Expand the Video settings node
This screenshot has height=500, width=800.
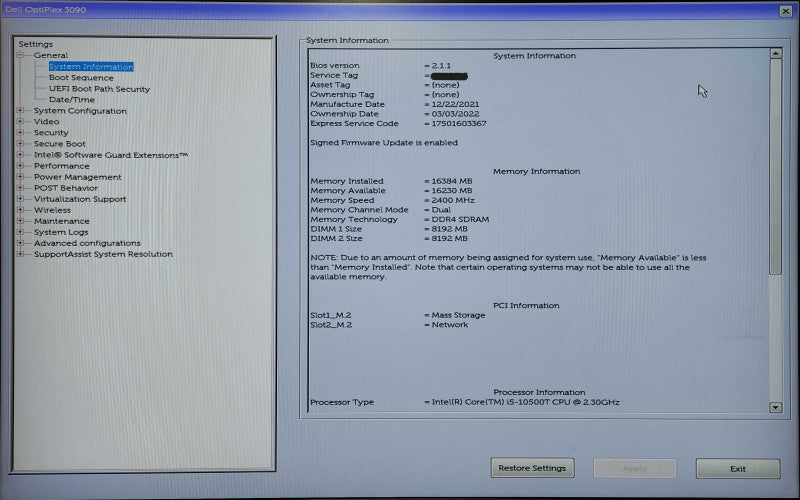[20, 121]
